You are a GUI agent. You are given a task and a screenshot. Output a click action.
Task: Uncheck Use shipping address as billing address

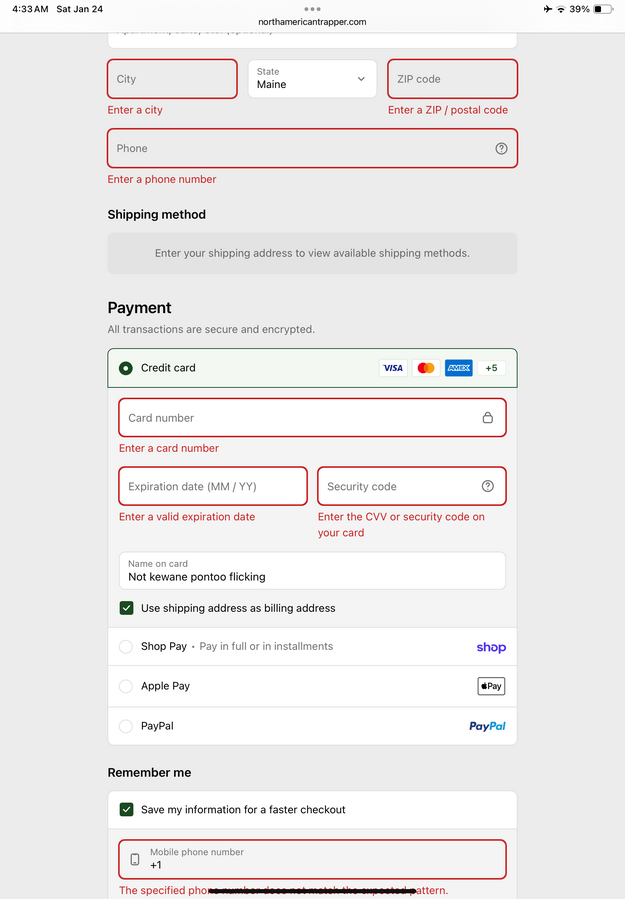tap(127, 608)
